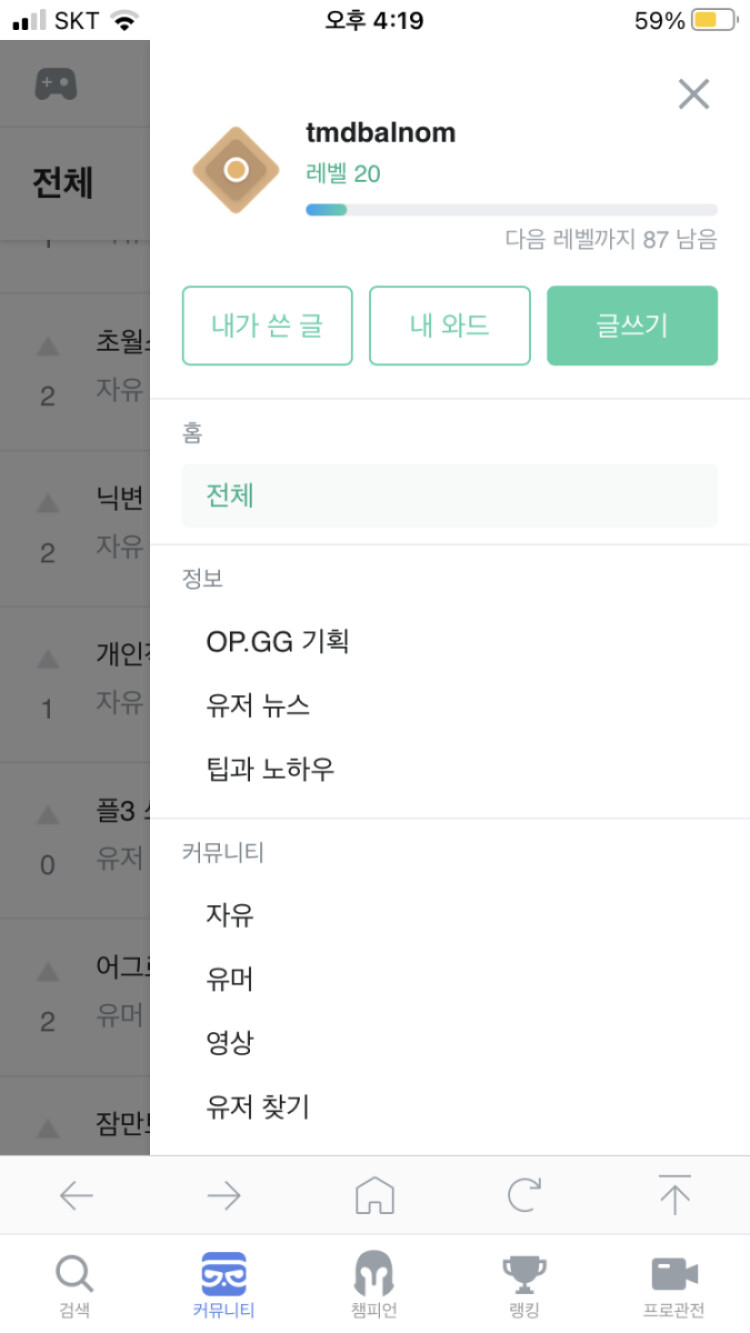Open 검색 search tab
The width and height of the screenshot is (750, 1333).
74,1285
